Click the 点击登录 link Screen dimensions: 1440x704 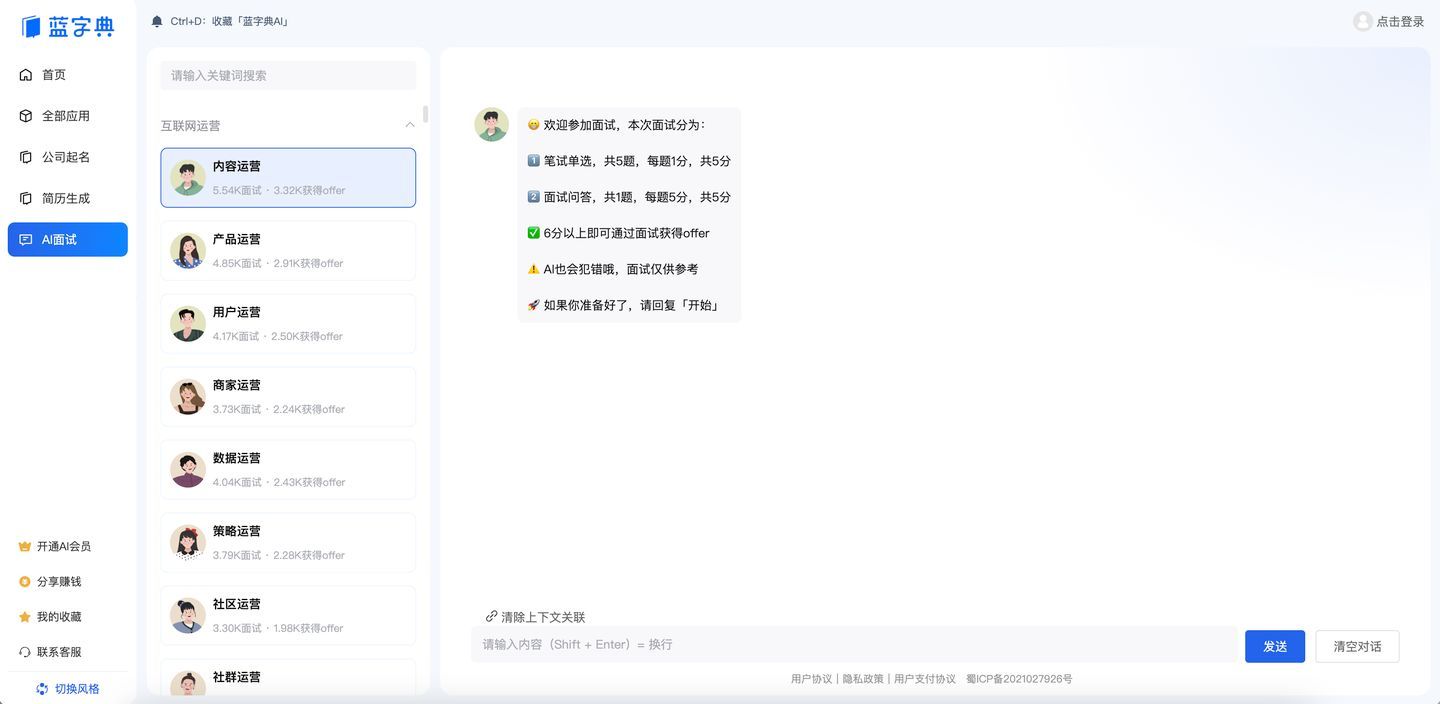click(1400, 21)
